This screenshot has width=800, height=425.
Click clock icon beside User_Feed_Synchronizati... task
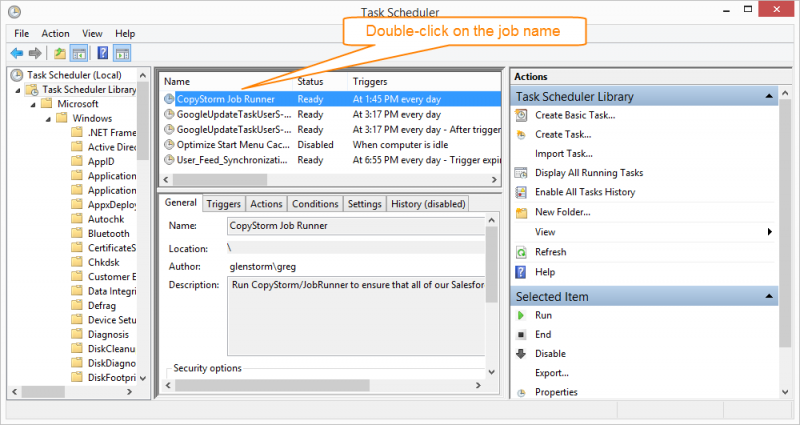[169, 160]
